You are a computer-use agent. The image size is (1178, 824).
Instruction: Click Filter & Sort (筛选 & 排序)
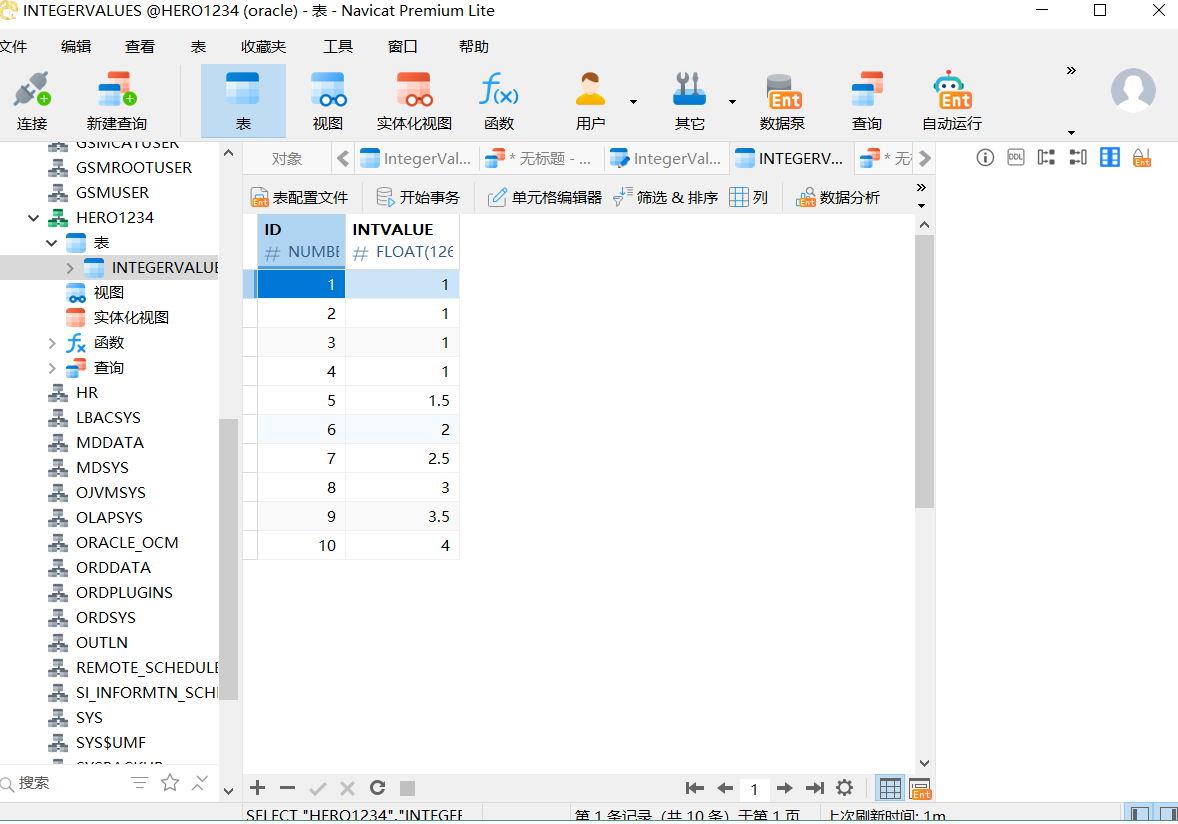pyautogui.click(x=666, y=198)
